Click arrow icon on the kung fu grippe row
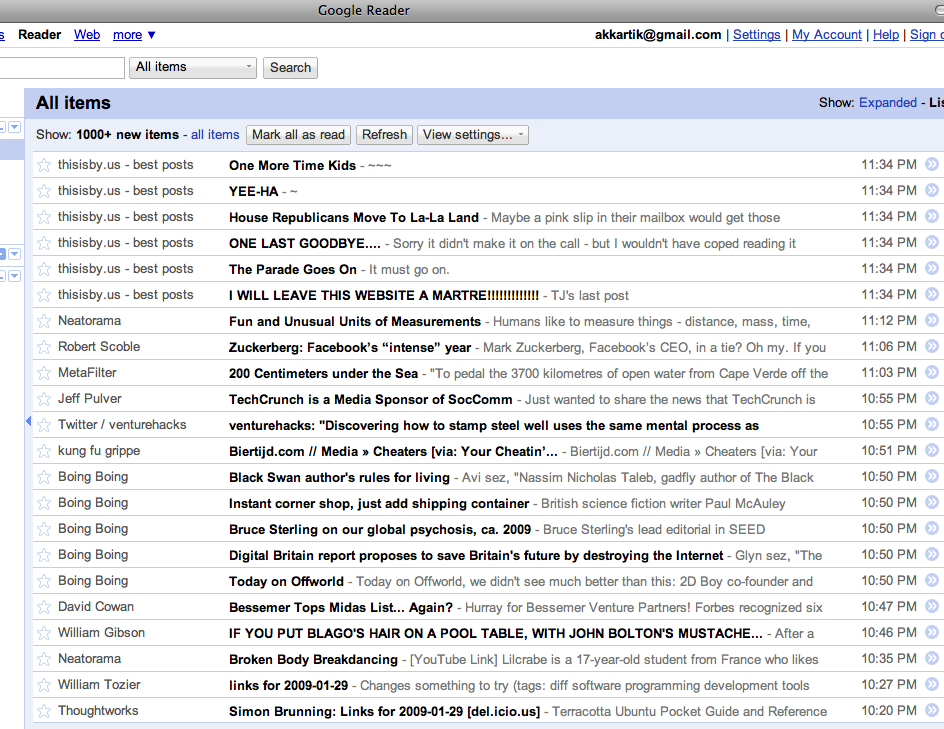 coord(931,450)
